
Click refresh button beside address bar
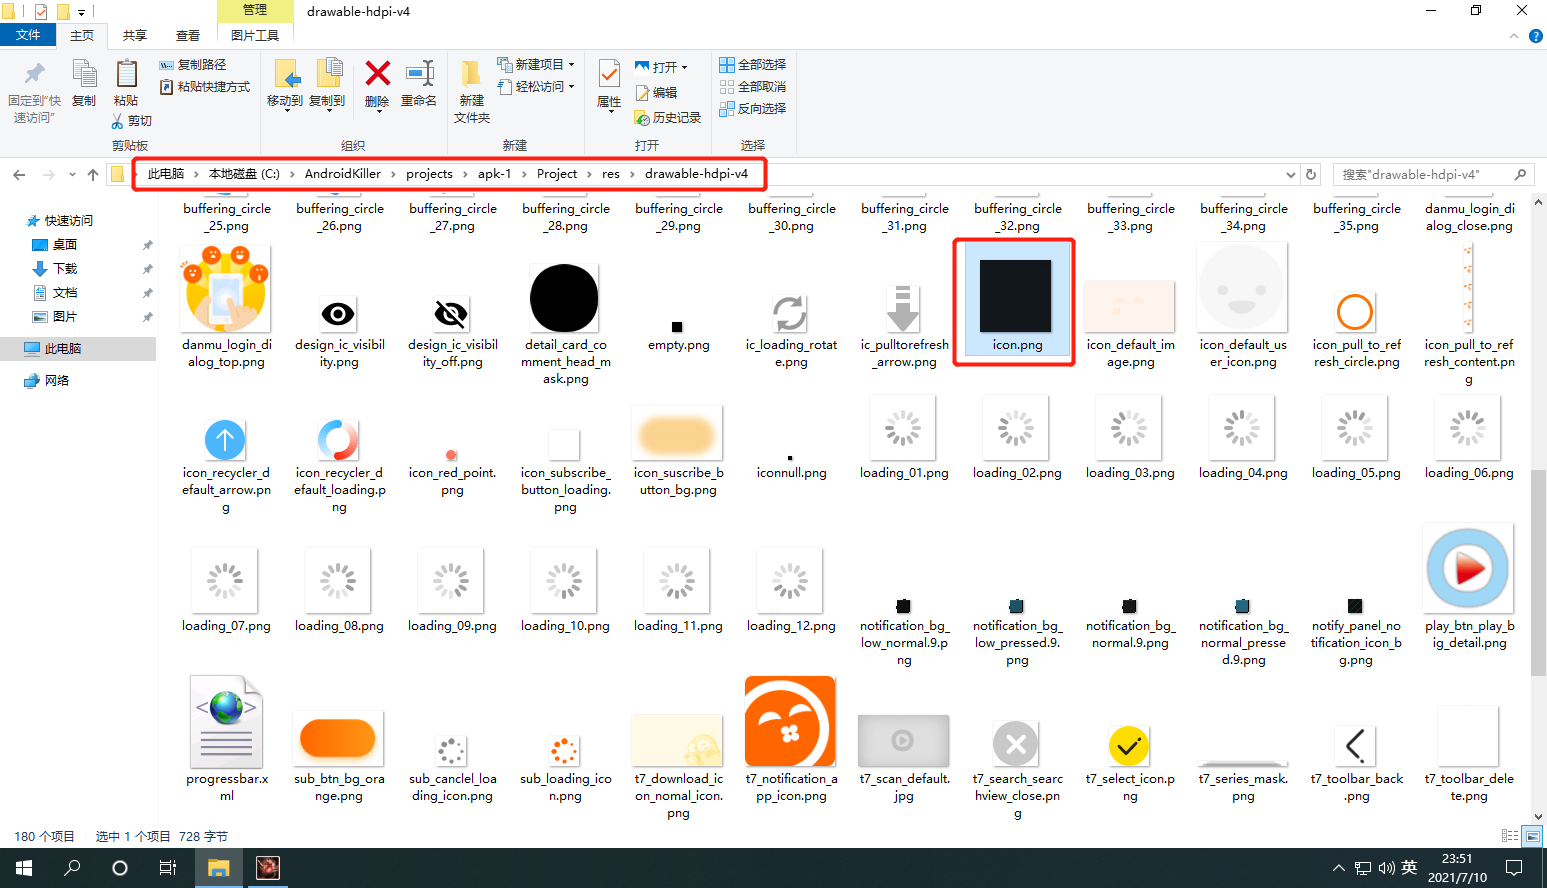[x=1311, y=174]
